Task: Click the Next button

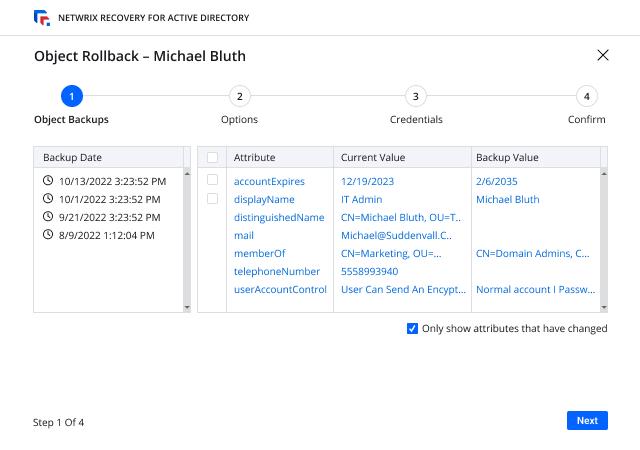Action: point(587,421)
